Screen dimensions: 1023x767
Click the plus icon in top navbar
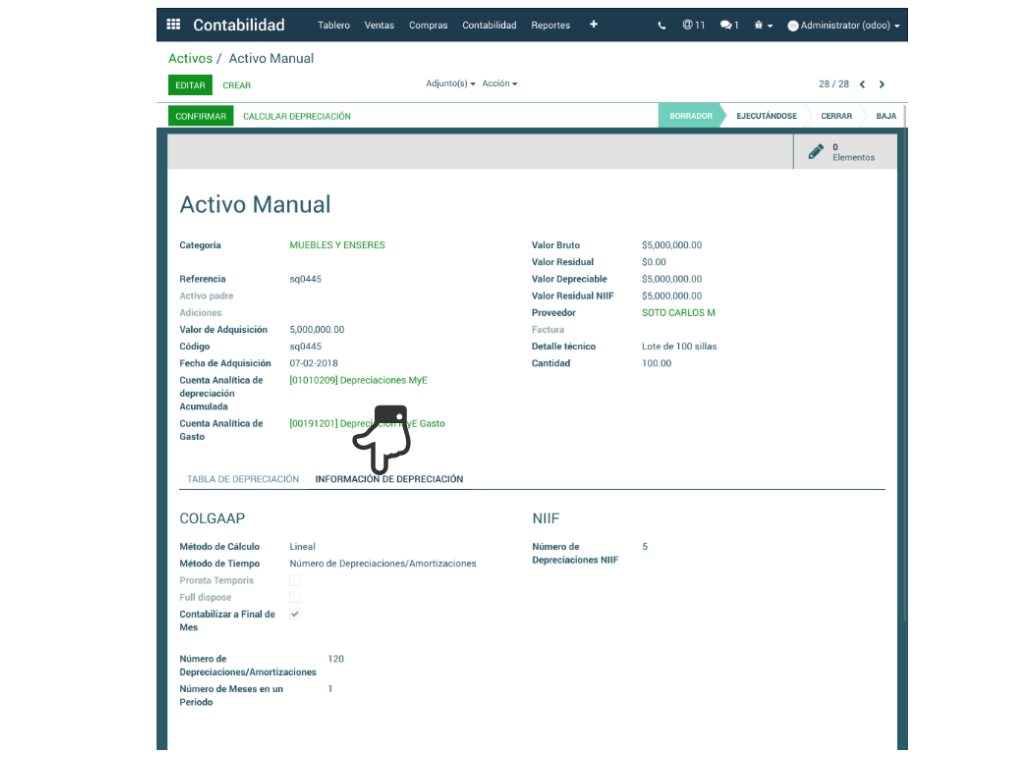point(593,25)
